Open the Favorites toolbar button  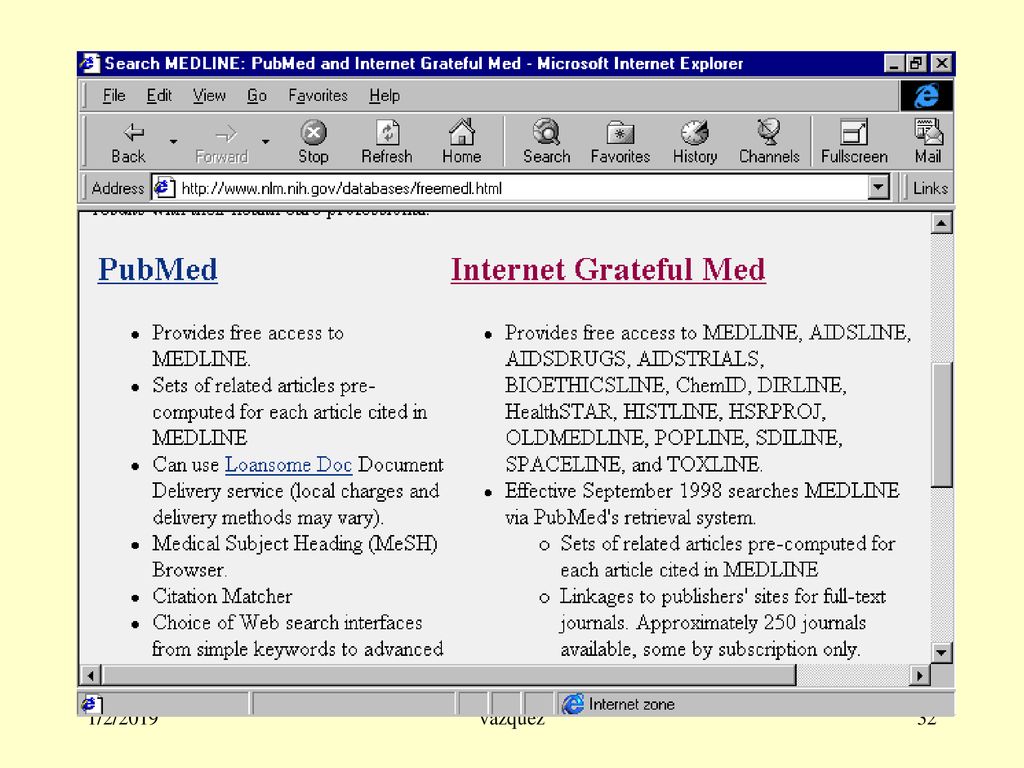[x=620, y=142]
